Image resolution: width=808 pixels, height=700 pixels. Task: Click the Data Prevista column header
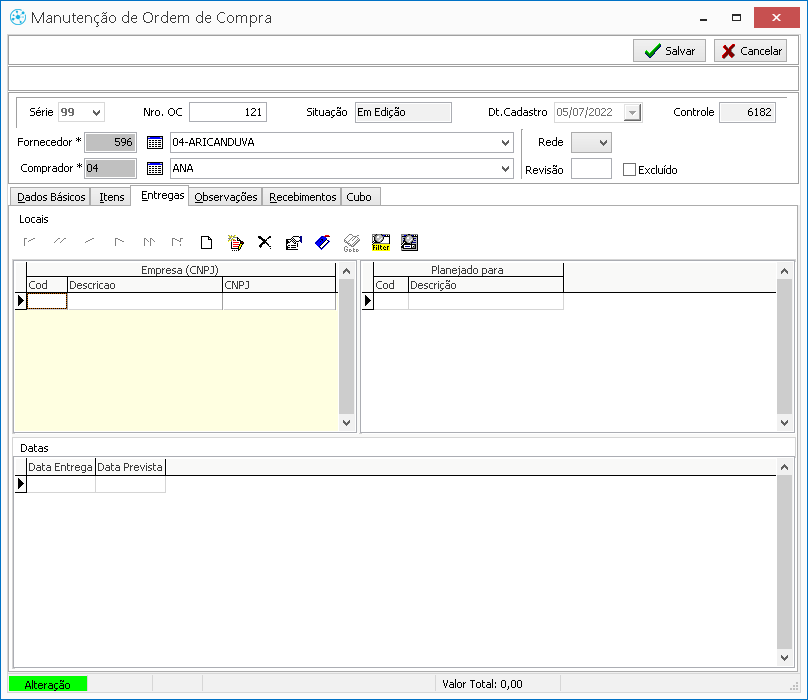[x=130, y=468]
